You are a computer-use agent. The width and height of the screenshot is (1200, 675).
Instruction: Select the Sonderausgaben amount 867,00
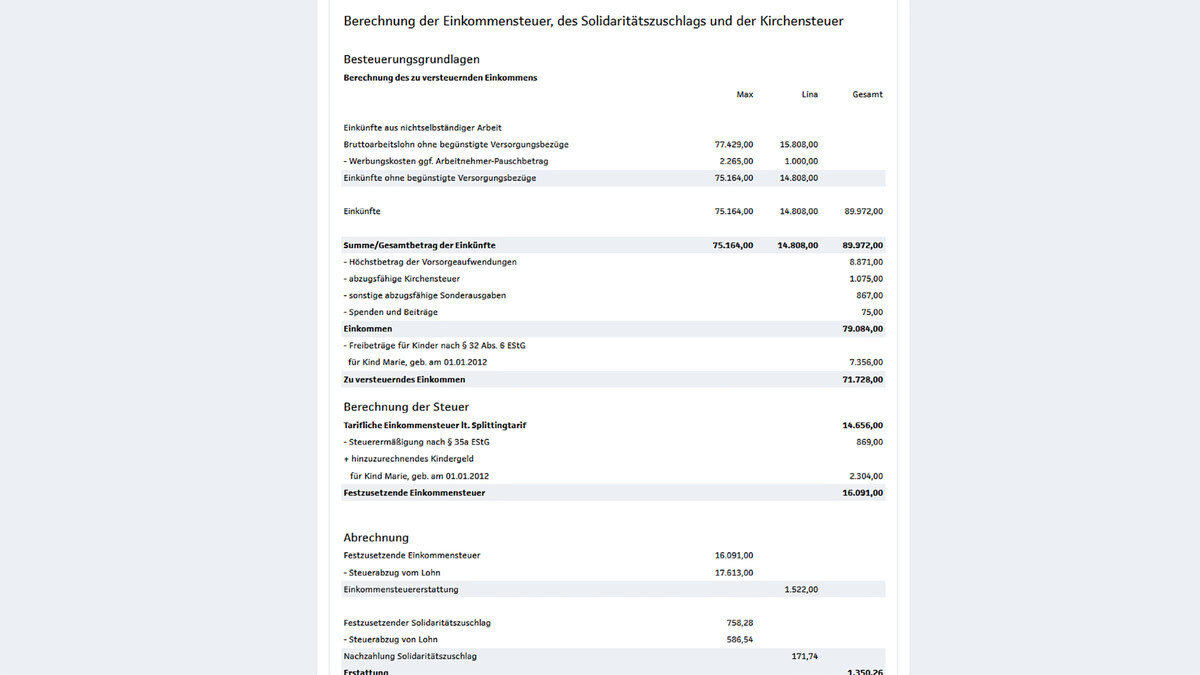[x=870, y=296]
